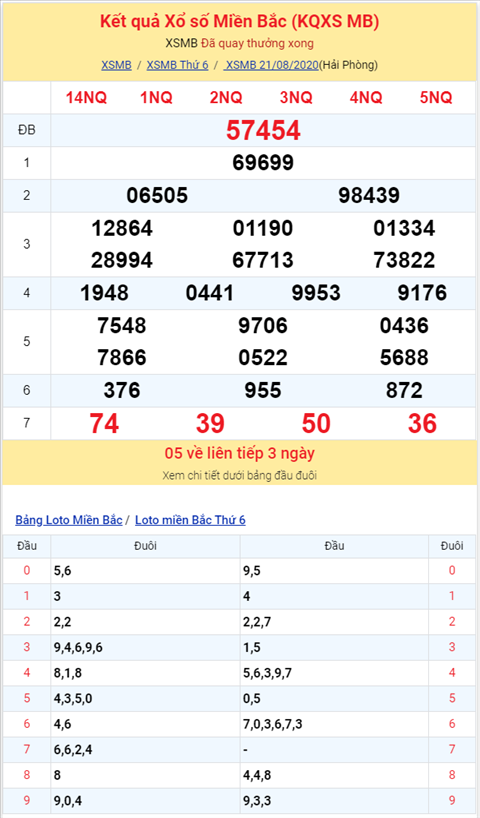
Task: Click seventh prize number 50
Action: click(x=316, y=424)
